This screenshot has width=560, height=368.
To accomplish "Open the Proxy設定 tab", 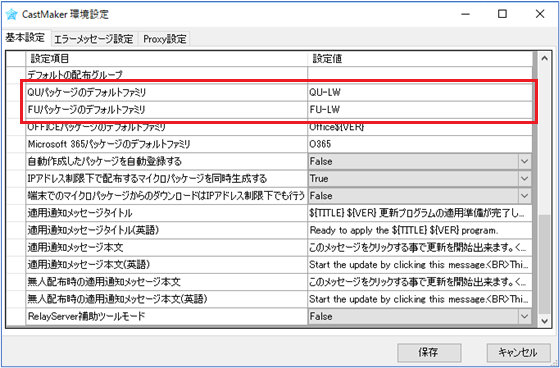I will [165, 39].
